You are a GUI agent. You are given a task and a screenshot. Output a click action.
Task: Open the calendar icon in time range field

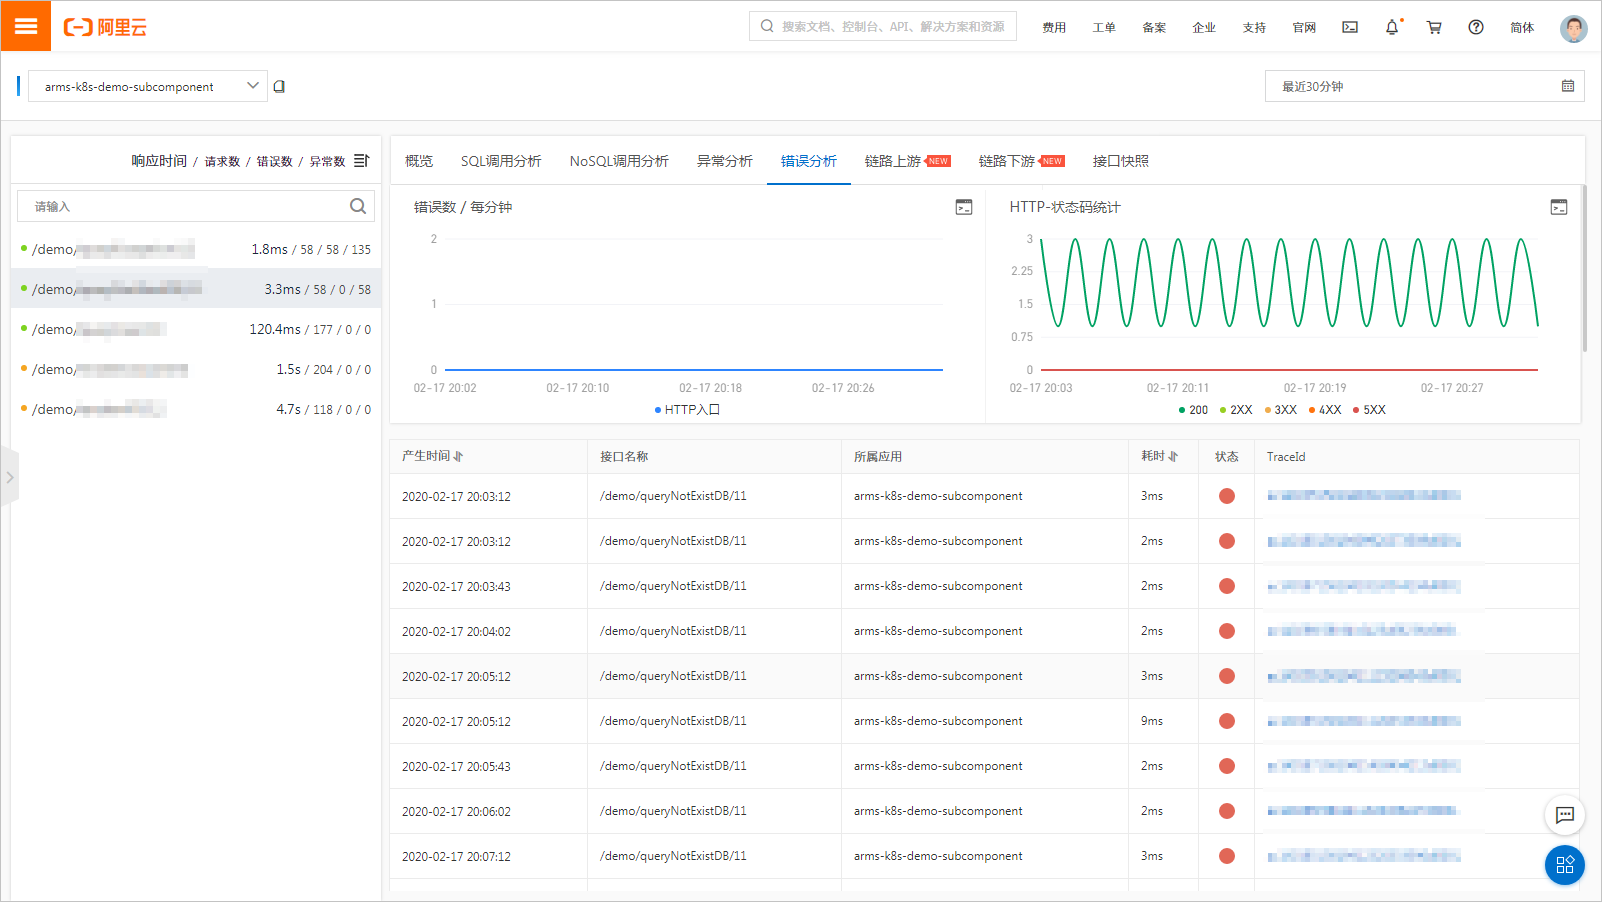tap(1568, 86)
